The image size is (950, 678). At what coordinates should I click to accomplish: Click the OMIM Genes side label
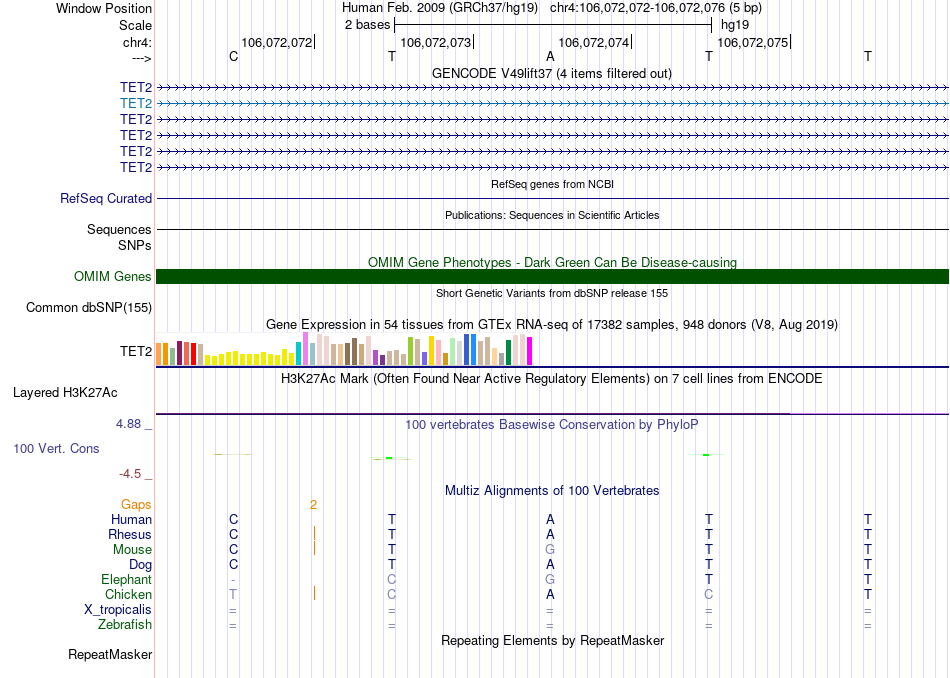pos(113,276)
